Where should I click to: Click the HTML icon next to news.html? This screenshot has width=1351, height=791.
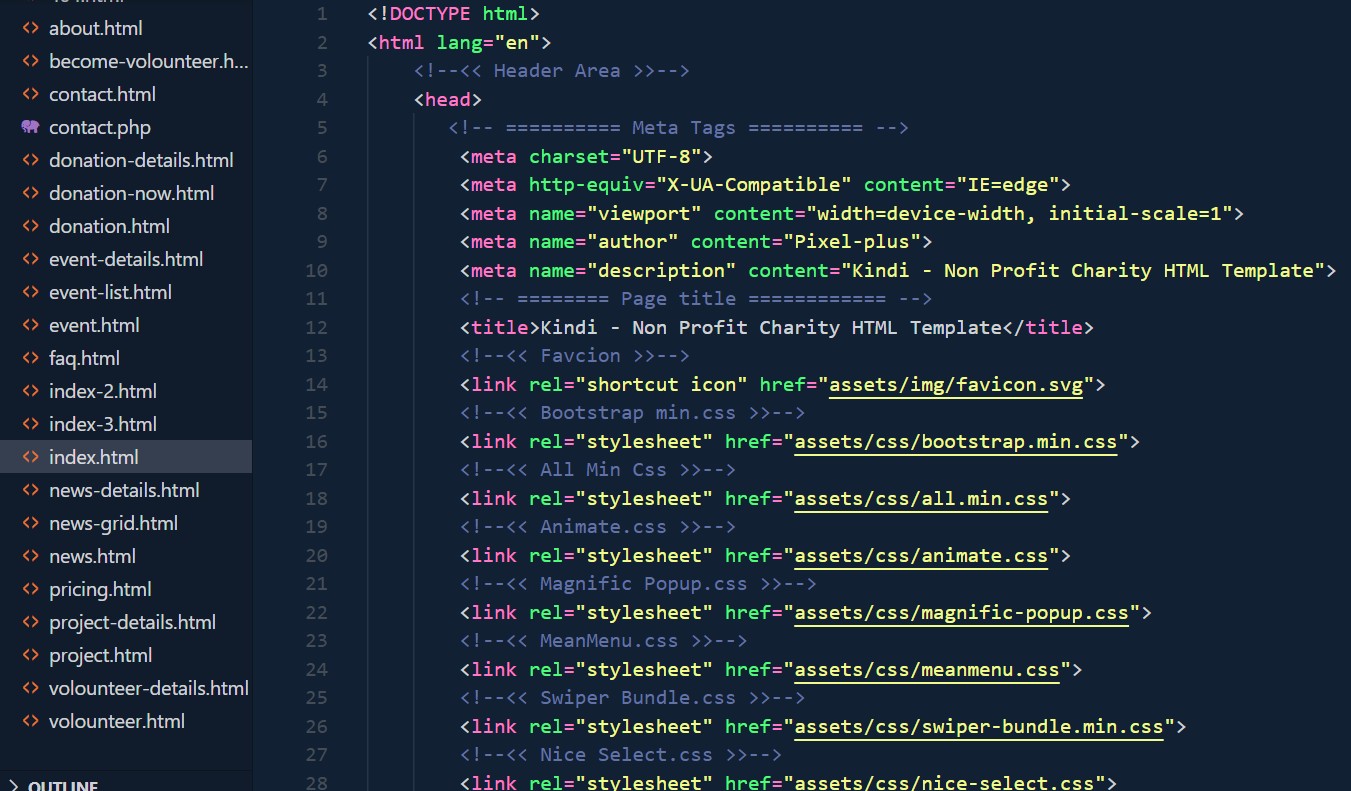(30, 556)
